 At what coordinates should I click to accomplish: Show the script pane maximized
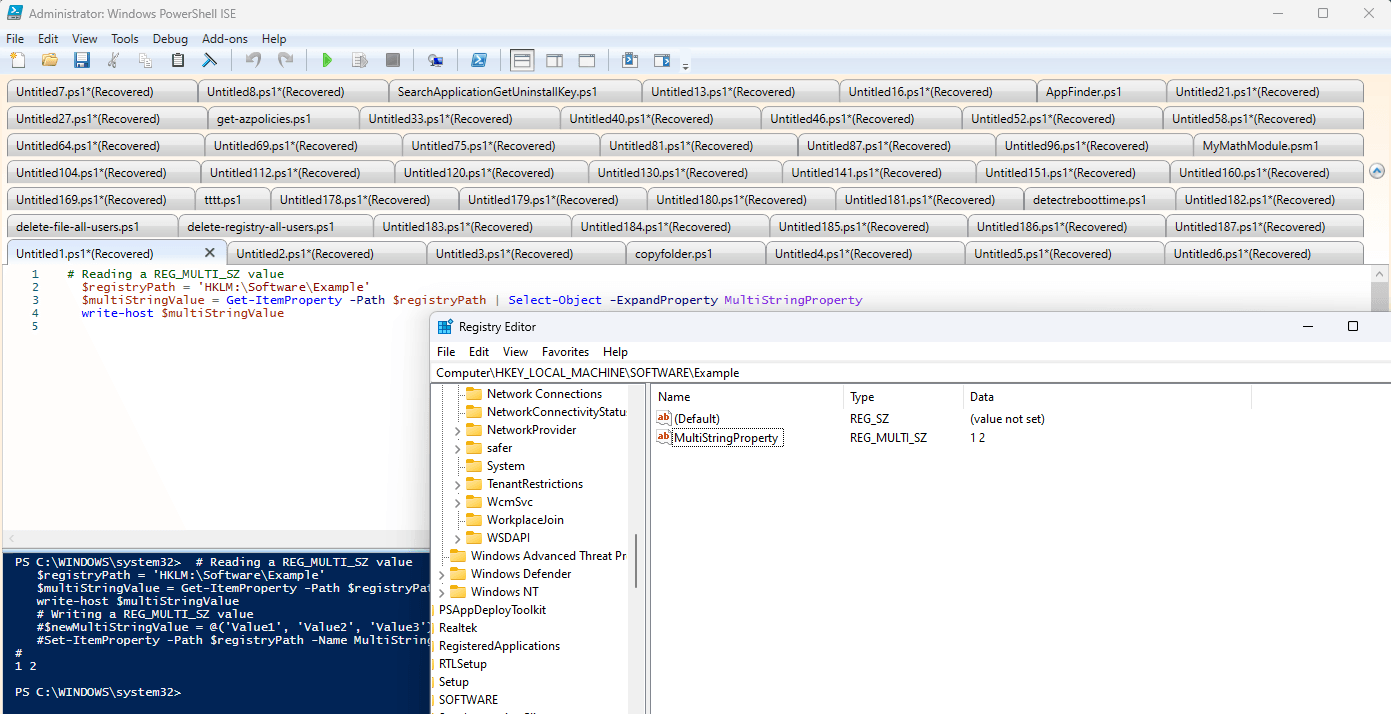click(x=586, y=60)
